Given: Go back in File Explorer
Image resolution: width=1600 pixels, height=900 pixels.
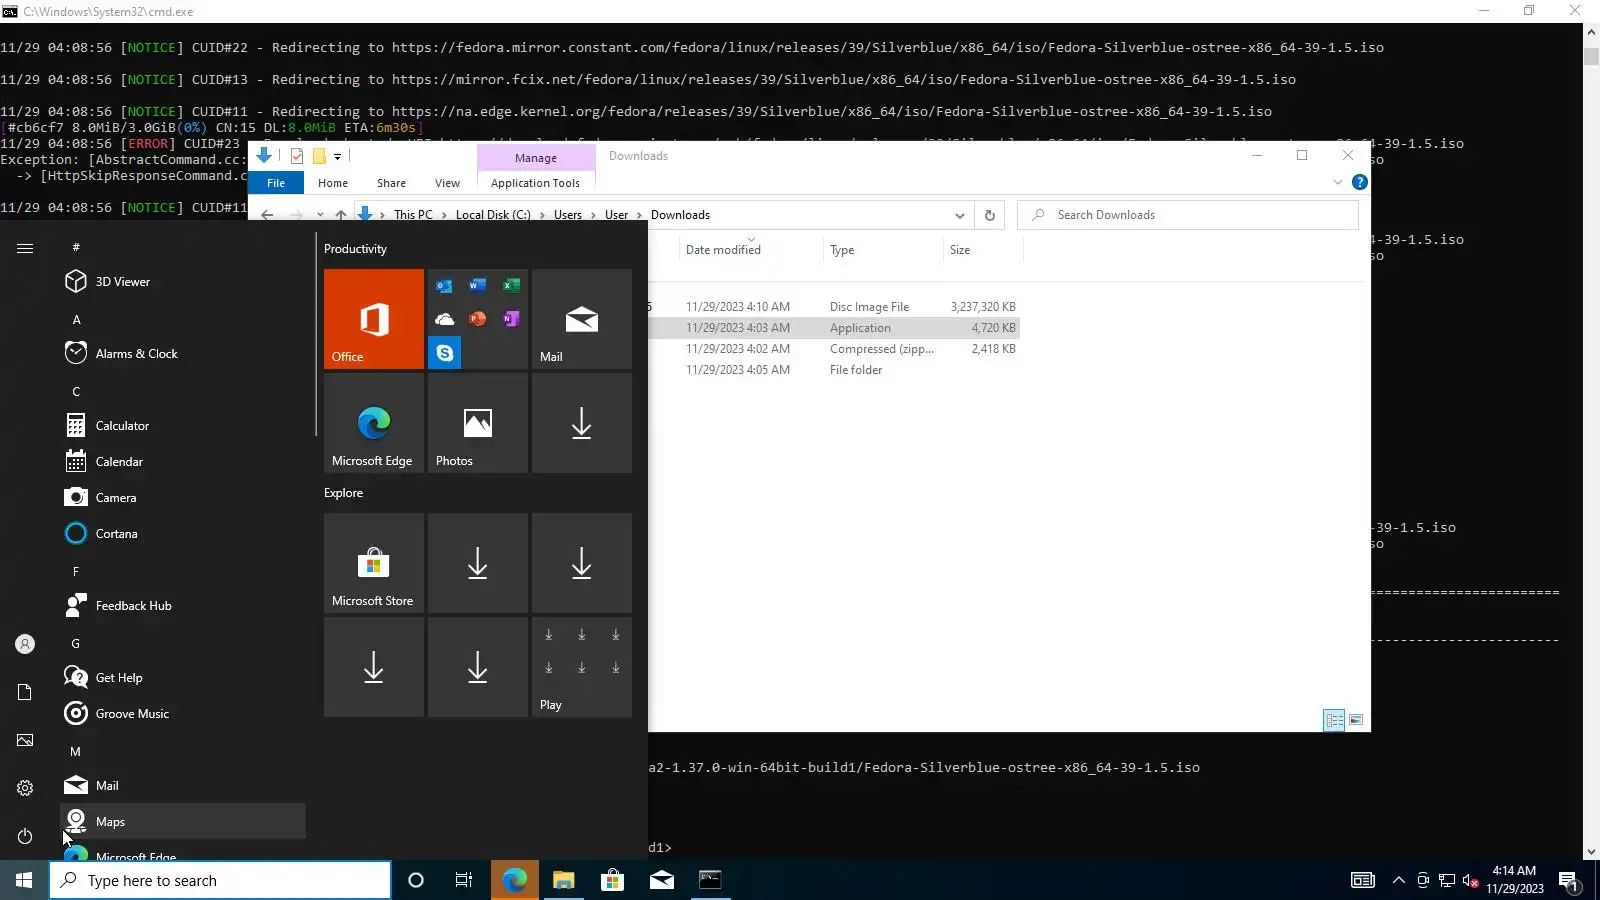Looking at the screenshot, I should tap(267, 215).
